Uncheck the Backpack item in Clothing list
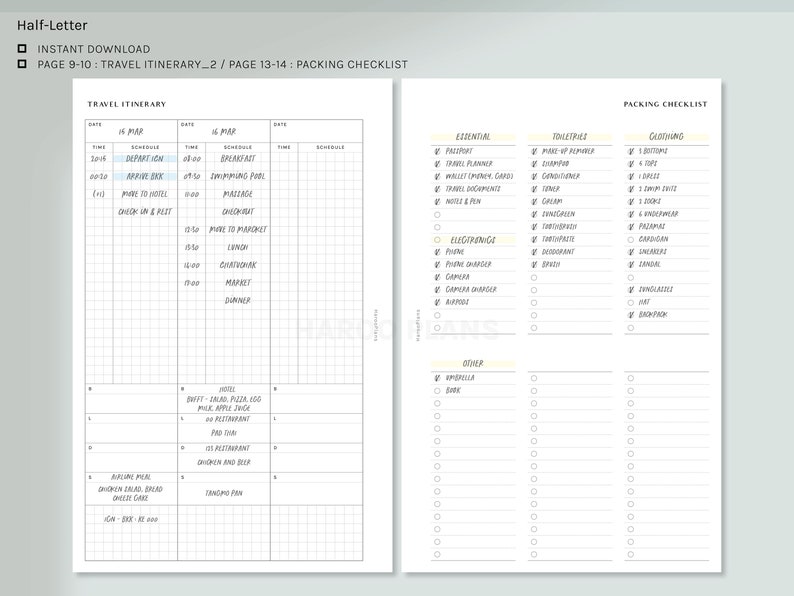This screenshot has width=794, height=596. click(x=630, y=314)
